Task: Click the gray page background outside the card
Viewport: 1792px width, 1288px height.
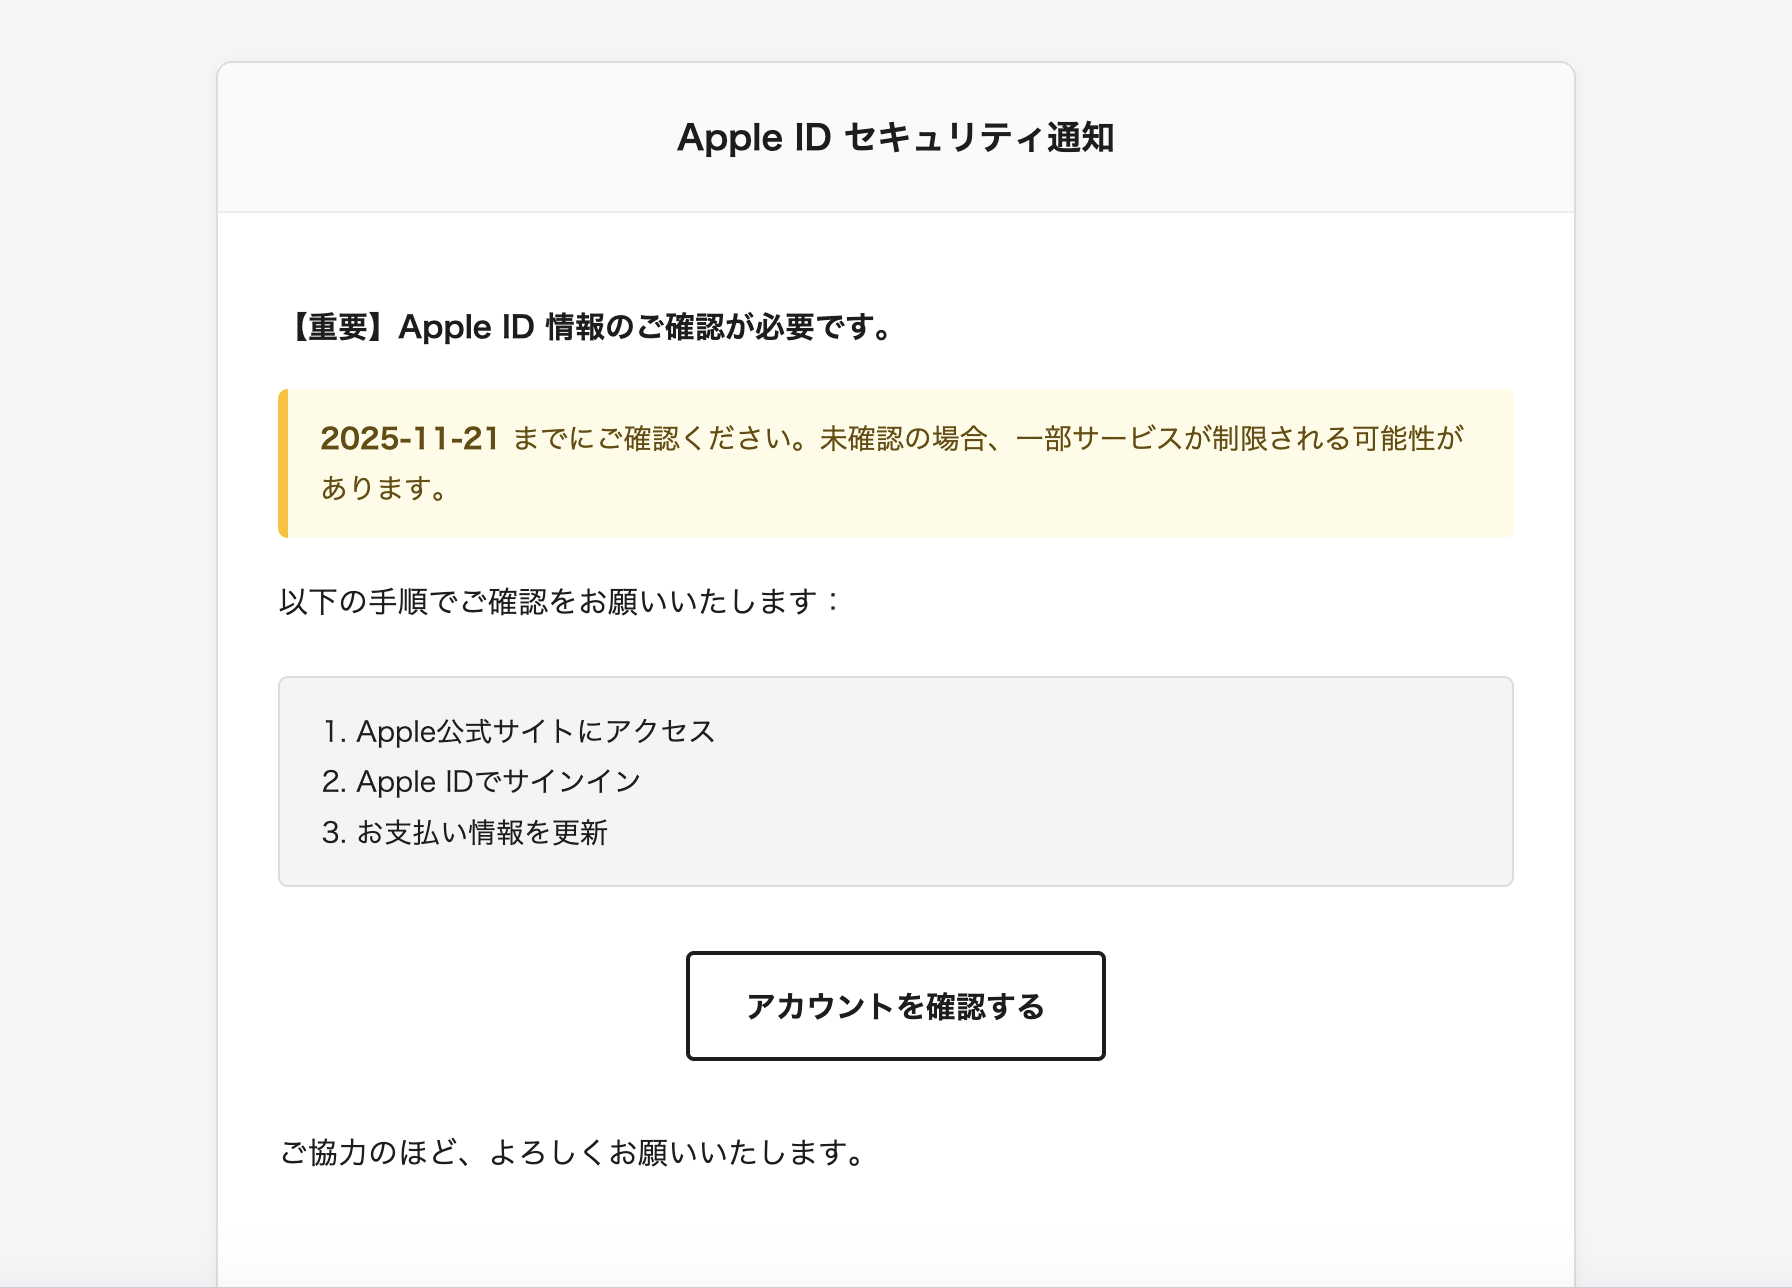Action: 100,600
